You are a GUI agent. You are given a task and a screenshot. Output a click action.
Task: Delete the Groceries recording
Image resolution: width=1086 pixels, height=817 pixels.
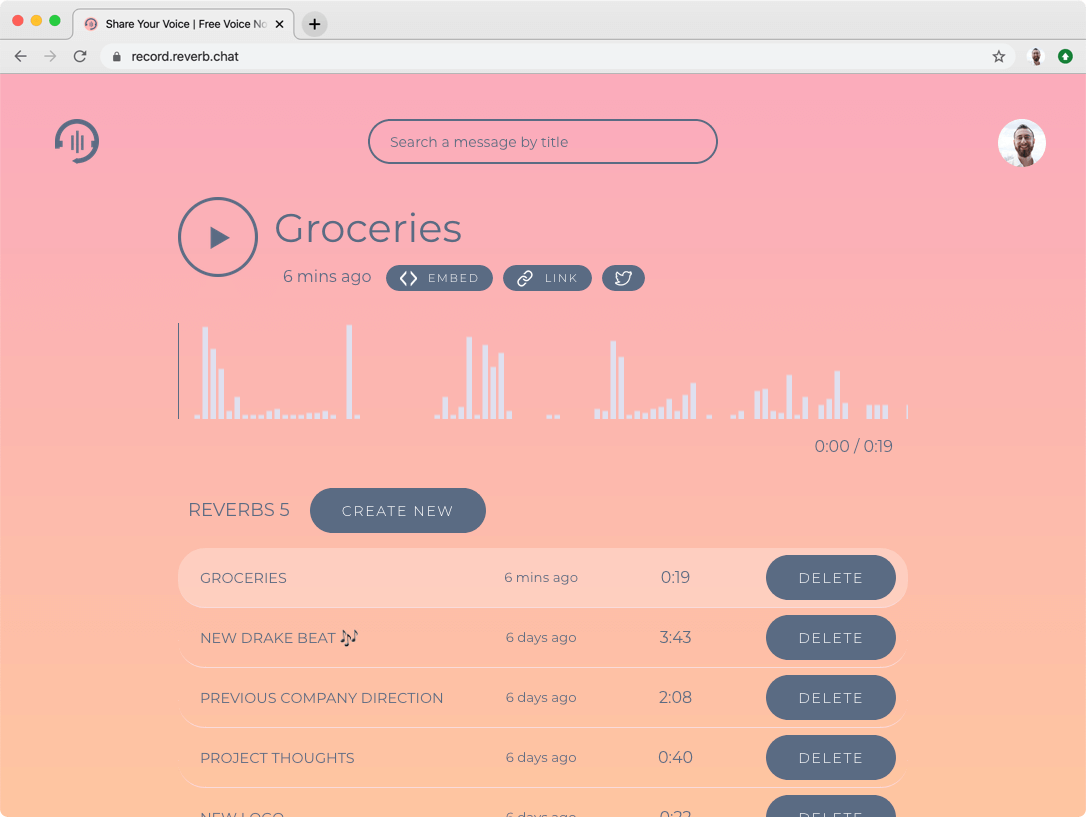click(830, 577)
